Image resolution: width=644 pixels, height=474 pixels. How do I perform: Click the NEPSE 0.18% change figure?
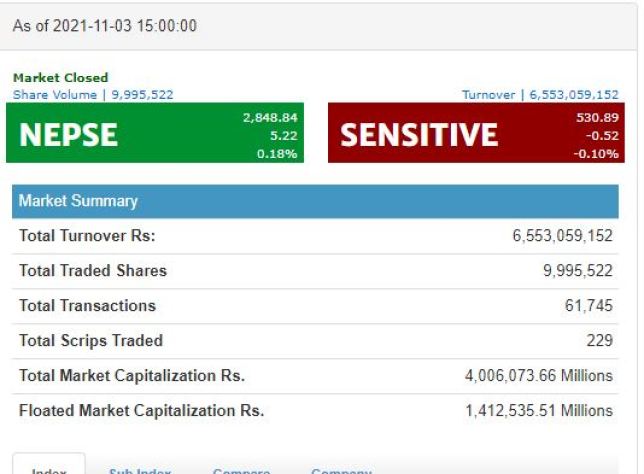click(278, 154)
